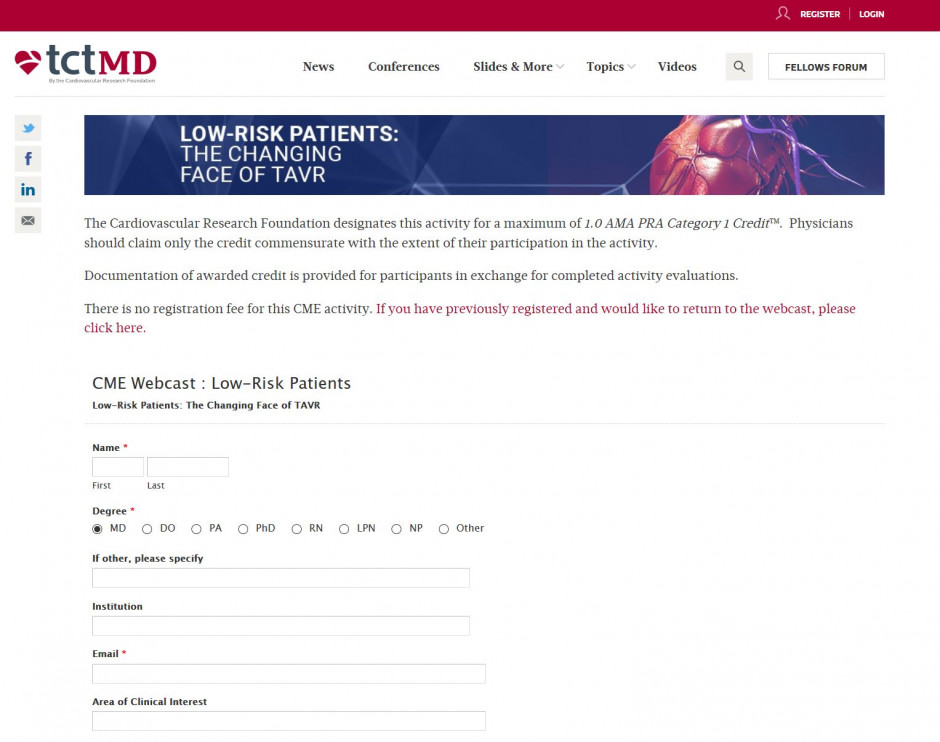Expand the Slides & More menu

518,67
